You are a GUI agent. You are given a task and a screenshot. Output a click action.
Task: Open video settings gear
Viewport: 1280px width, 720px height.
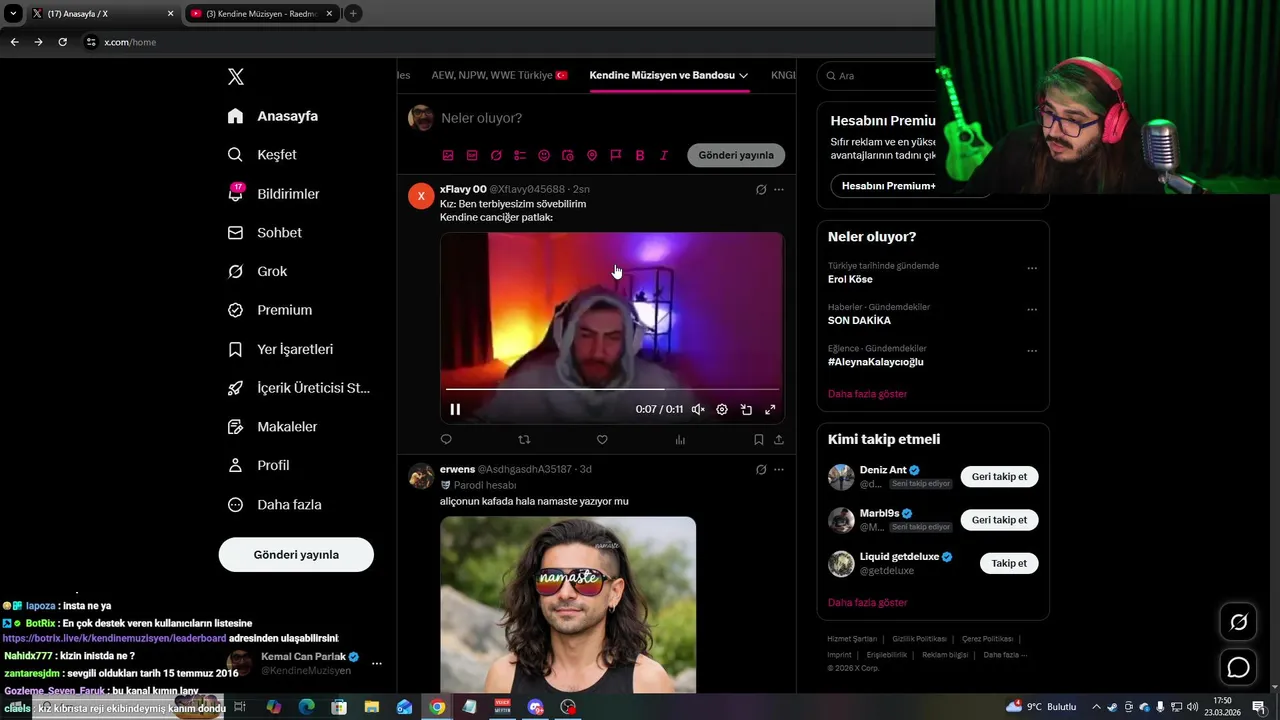point(722,409)
